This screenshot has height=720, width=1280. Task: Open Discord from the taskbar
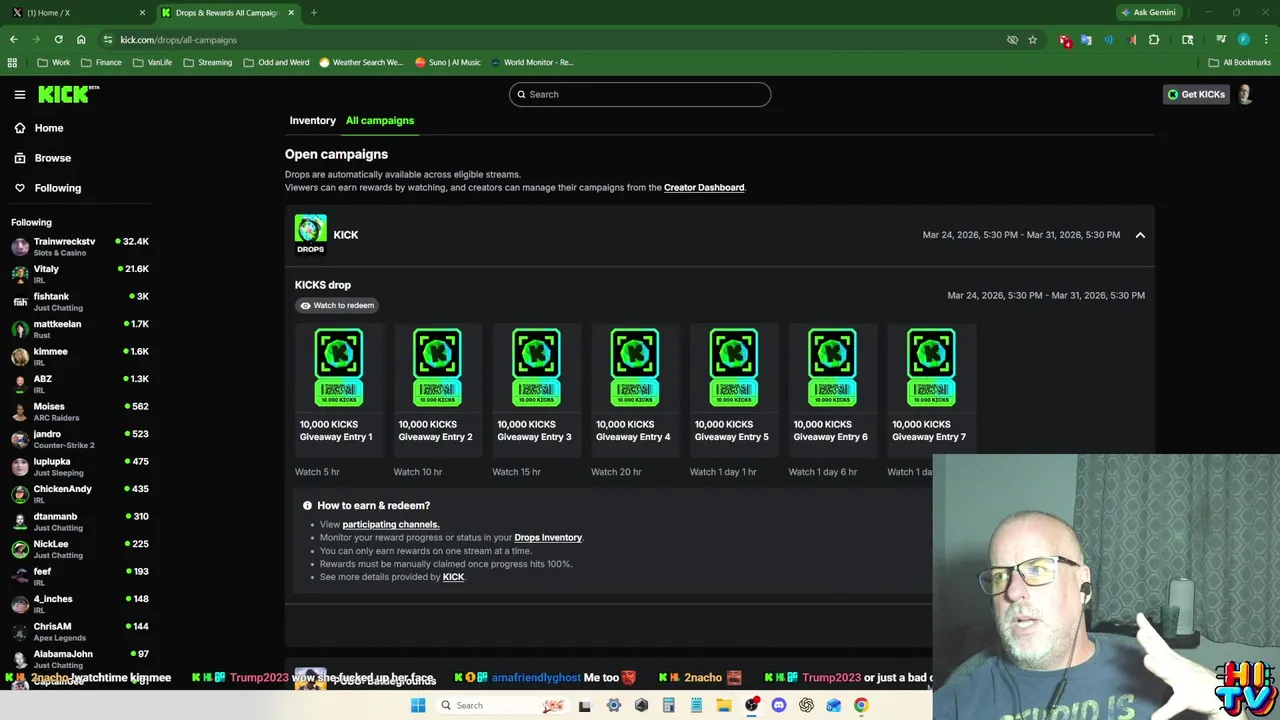779,705
